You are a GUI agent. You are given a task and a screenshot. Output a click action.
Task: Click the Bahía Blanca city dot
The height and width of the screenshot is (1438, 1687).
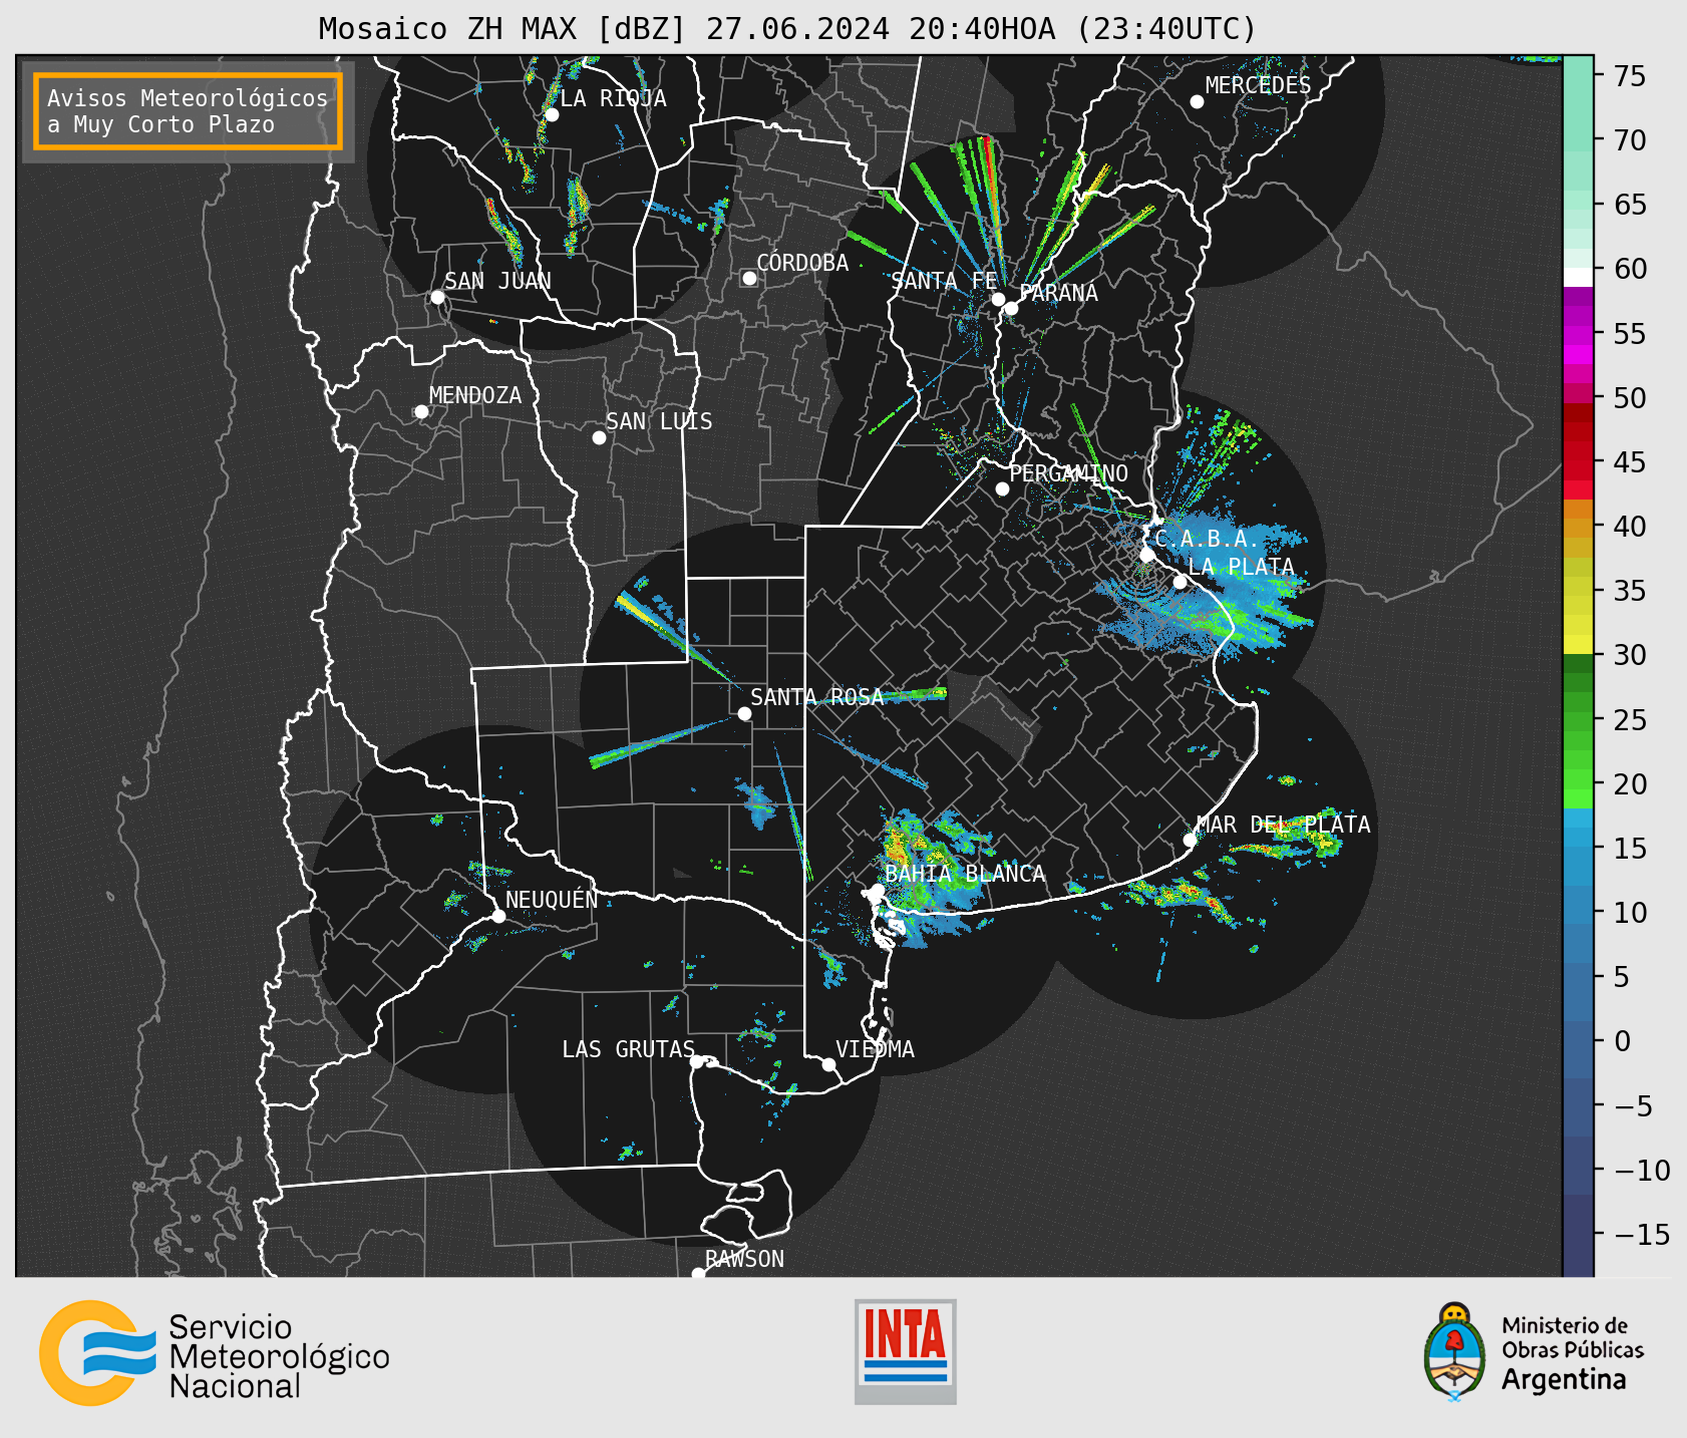pos(877,890)
